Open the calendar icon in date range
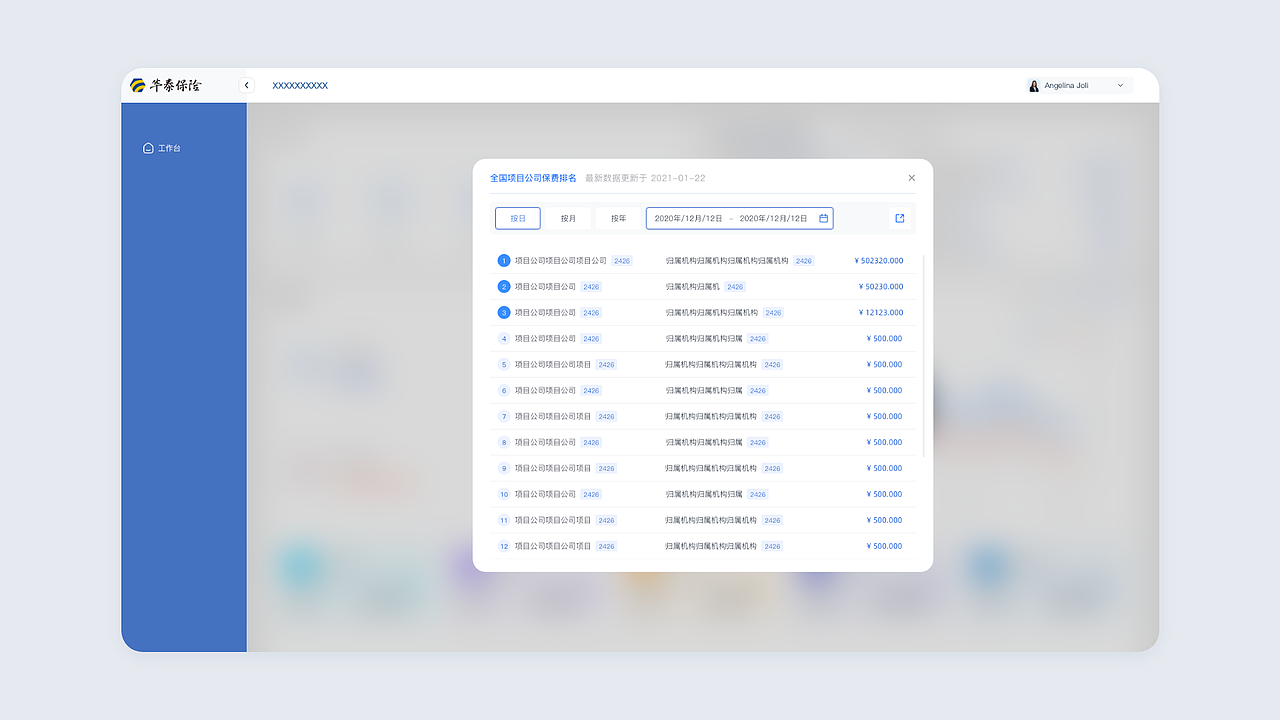1280x720 pixels. [824, 218]
